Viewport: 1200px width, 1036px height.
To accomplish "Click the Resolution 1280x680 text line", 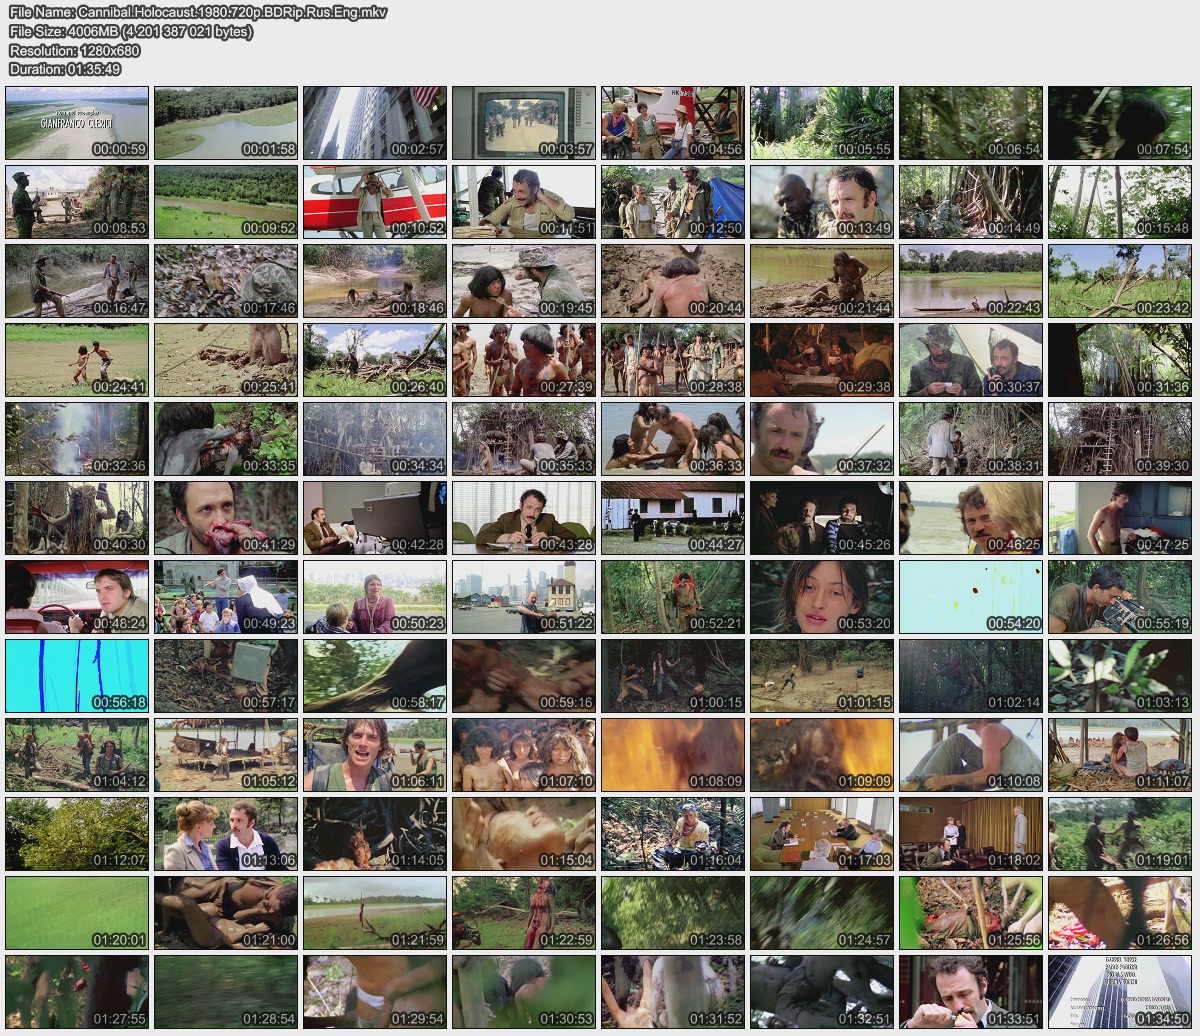I will click(75, 50).
